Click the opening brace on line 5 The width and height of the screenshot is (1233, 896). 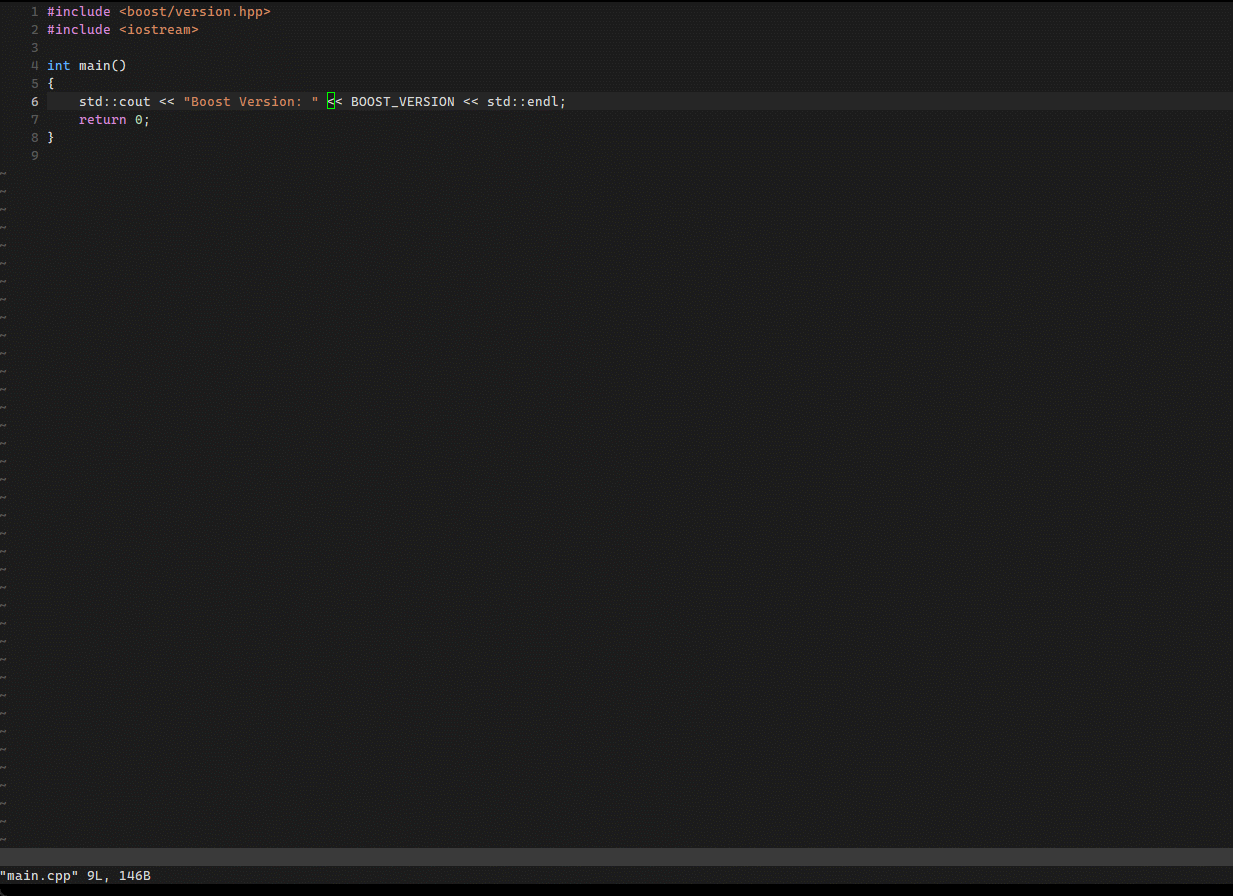tap(50, 83)
